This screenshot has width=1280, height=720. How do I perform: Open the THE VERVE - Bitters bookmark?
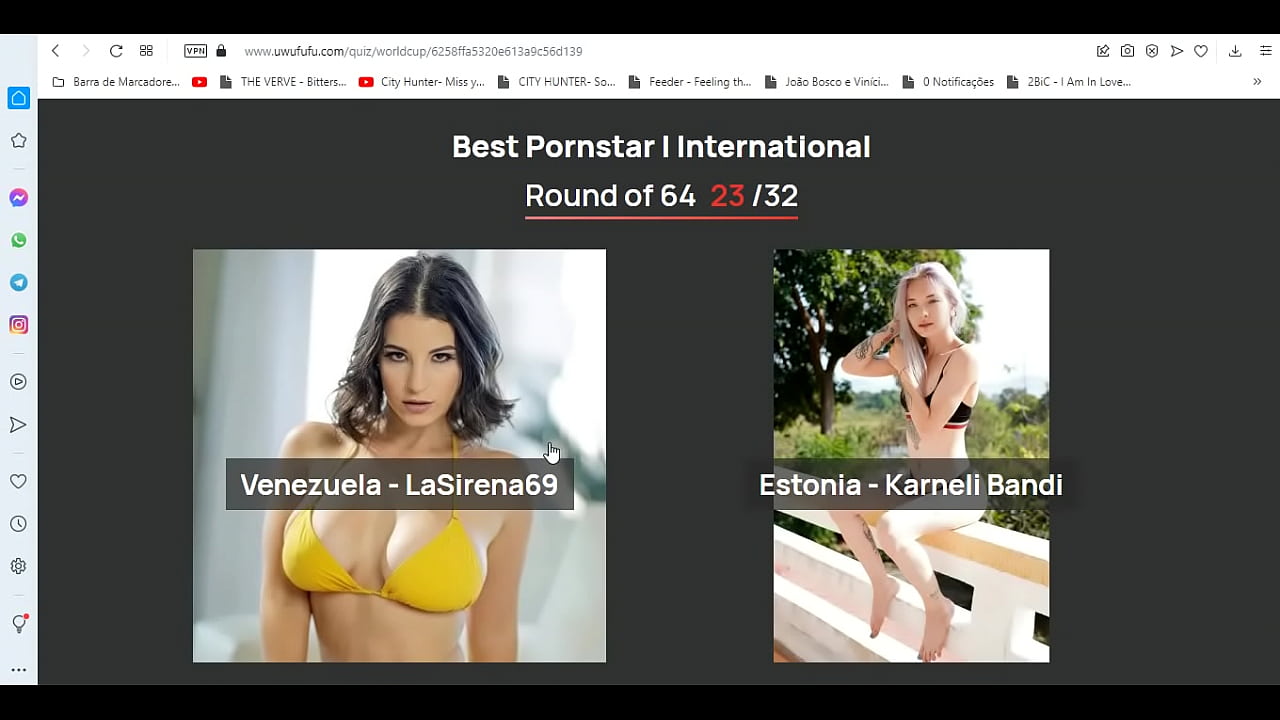tap(283, 82)
